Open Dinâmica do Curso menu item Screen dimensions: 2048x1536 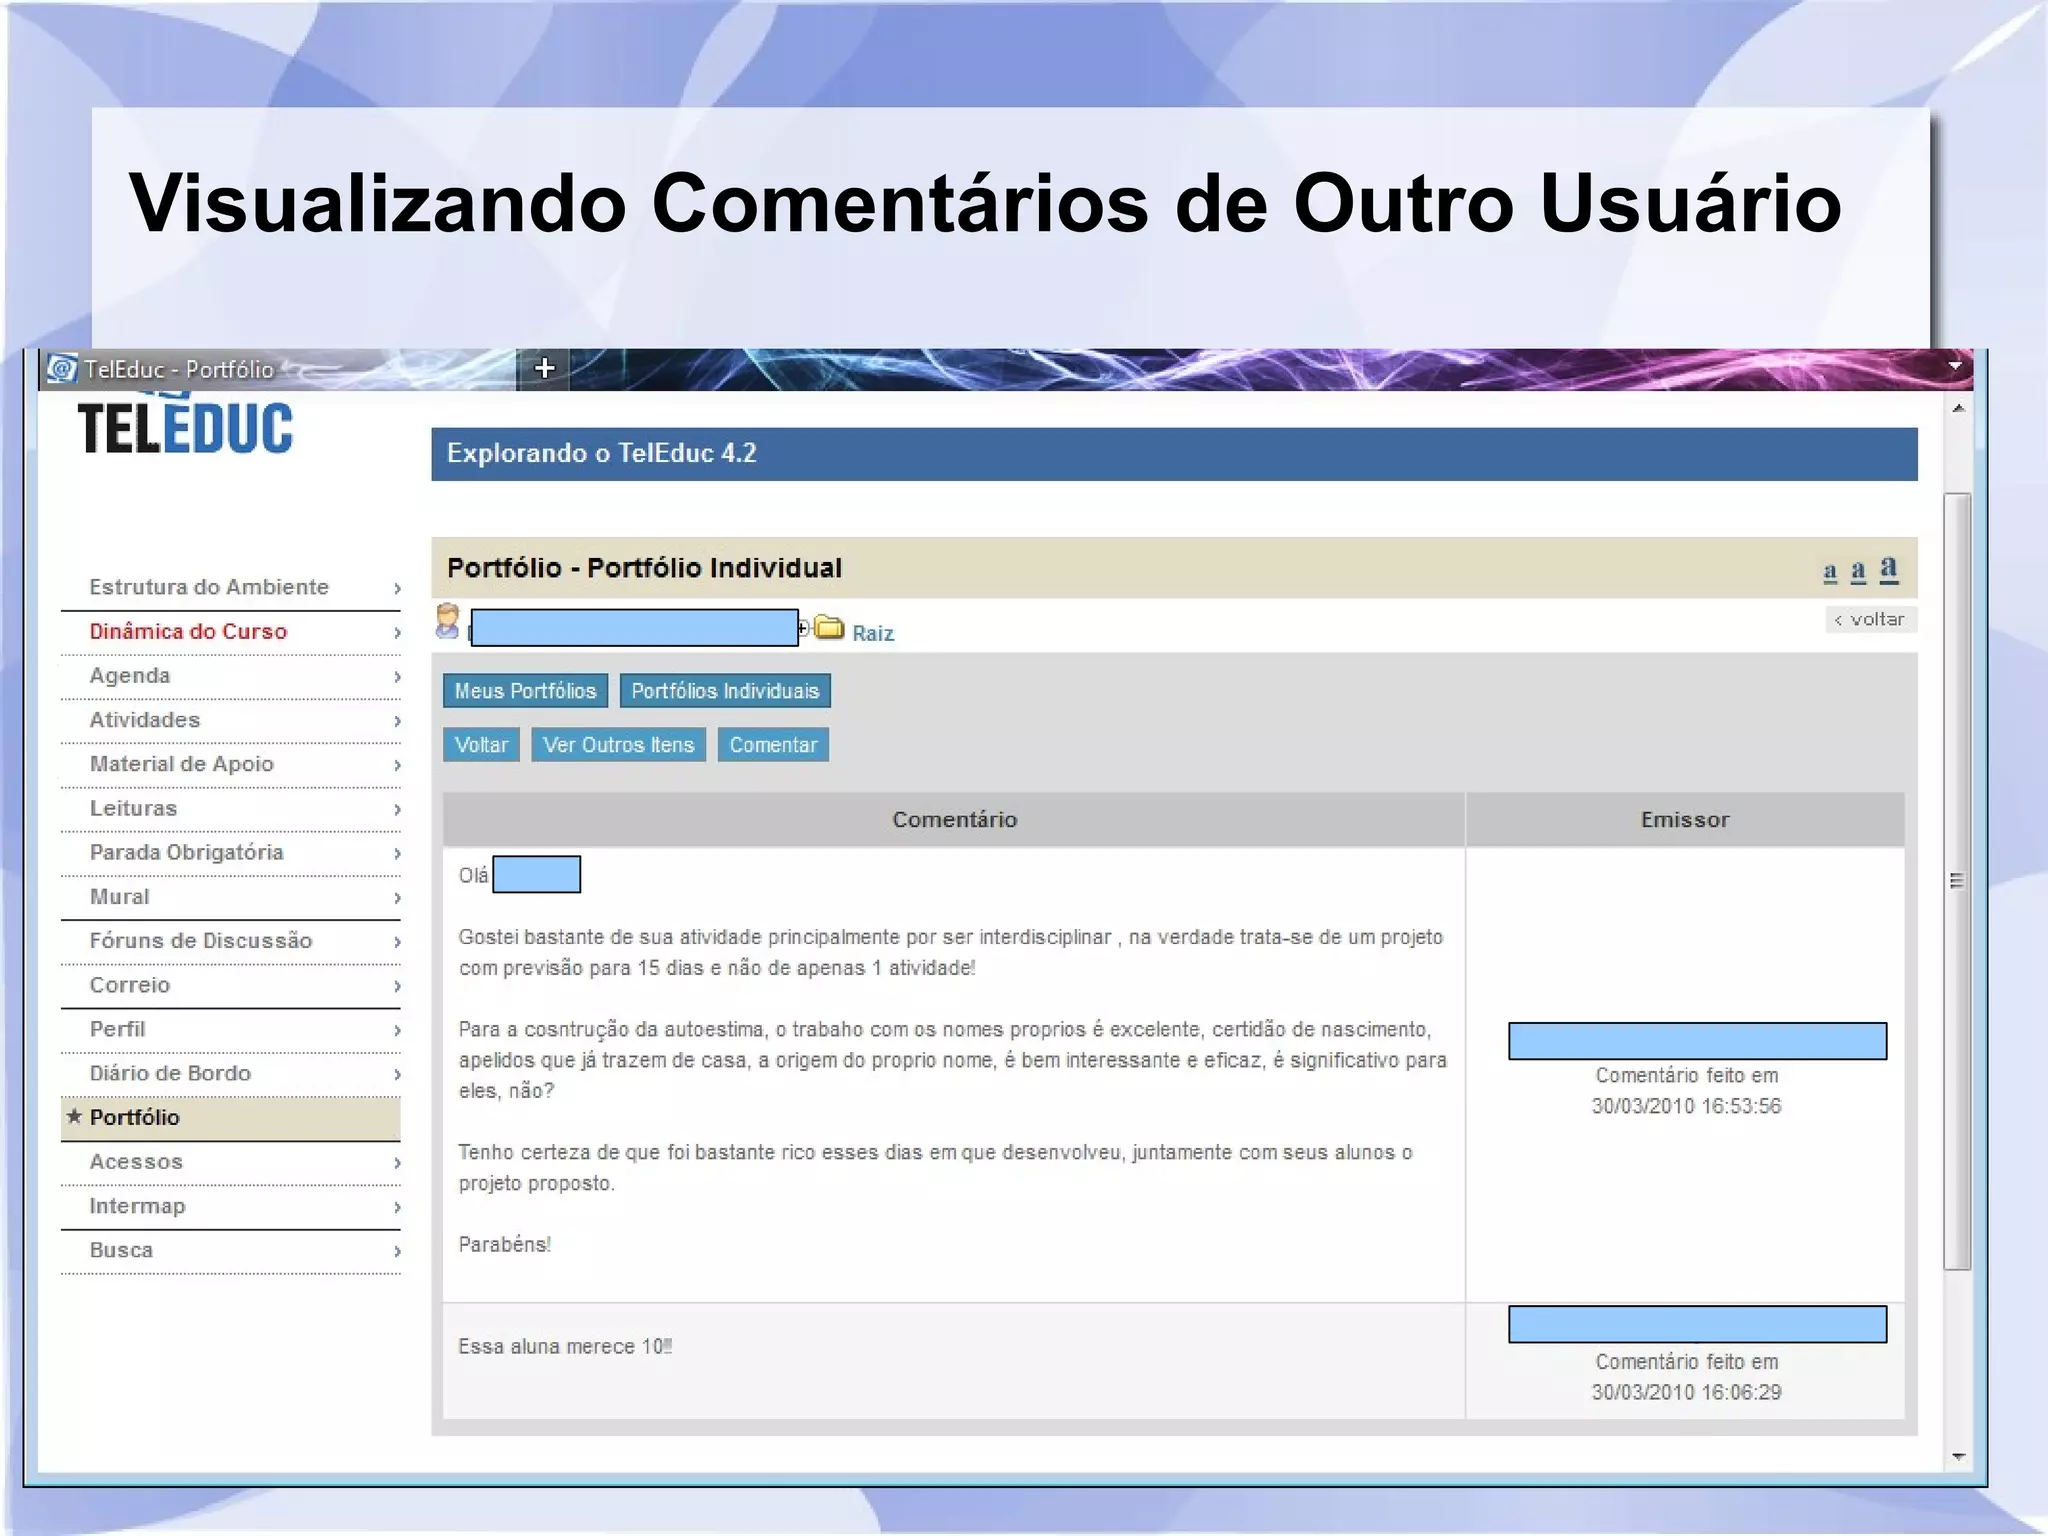pos(188,631)
